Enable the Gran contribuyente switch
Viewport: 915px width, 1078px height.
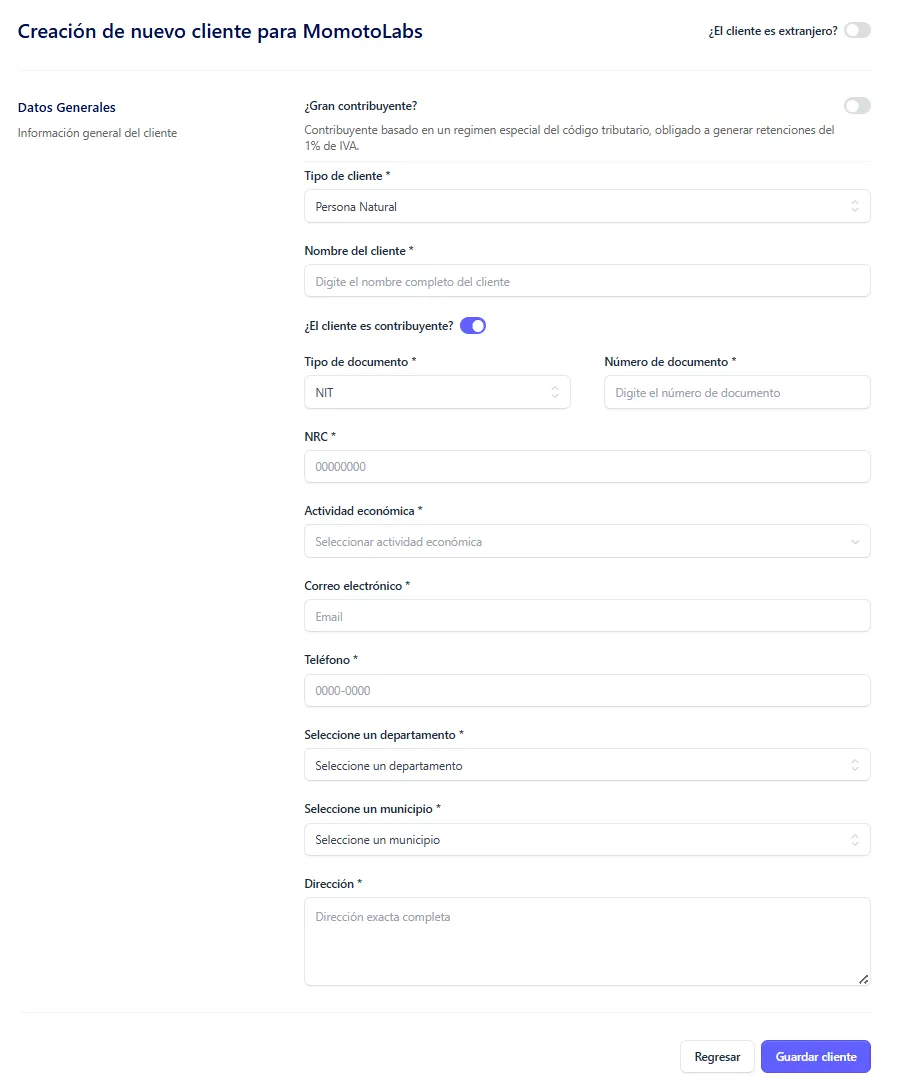(x=857, y=106)
